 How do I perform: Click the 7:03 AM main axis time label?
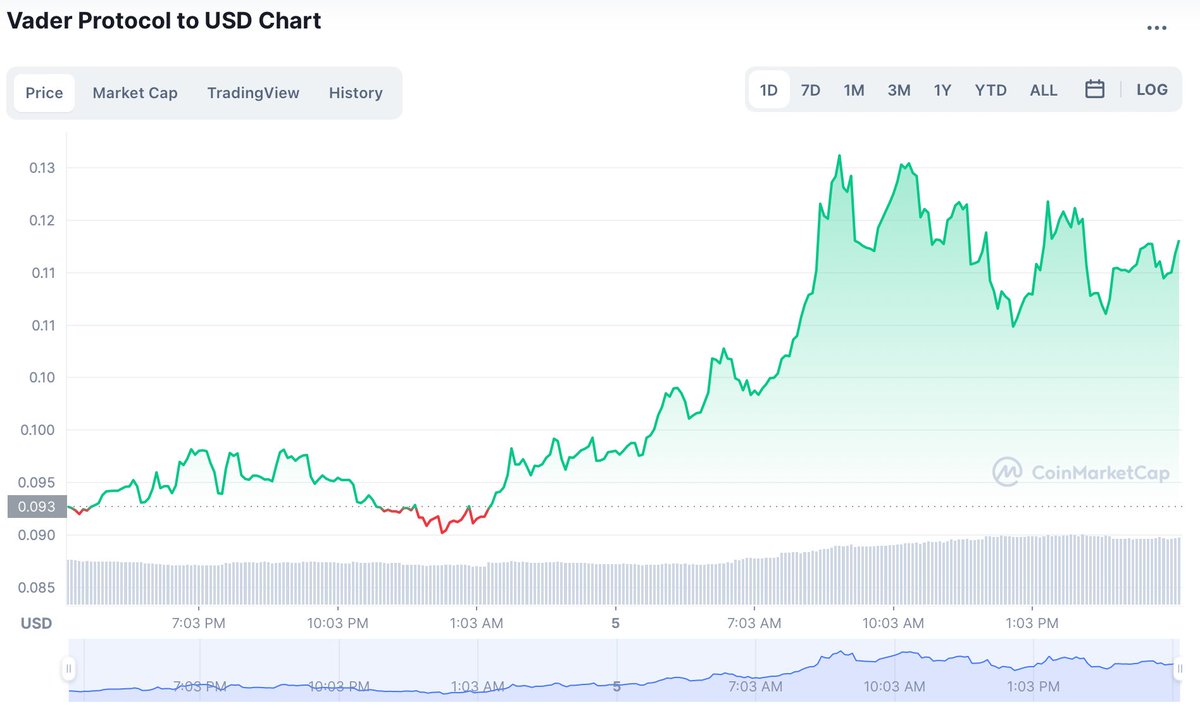tap(754, 623)
